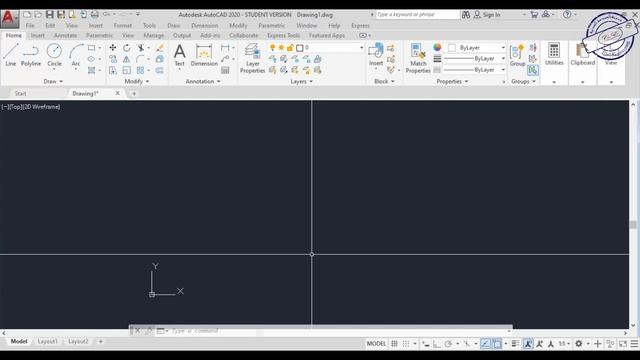640x360 pixels.
Task: Open the Help question mark icon
Action: [567, 14]
